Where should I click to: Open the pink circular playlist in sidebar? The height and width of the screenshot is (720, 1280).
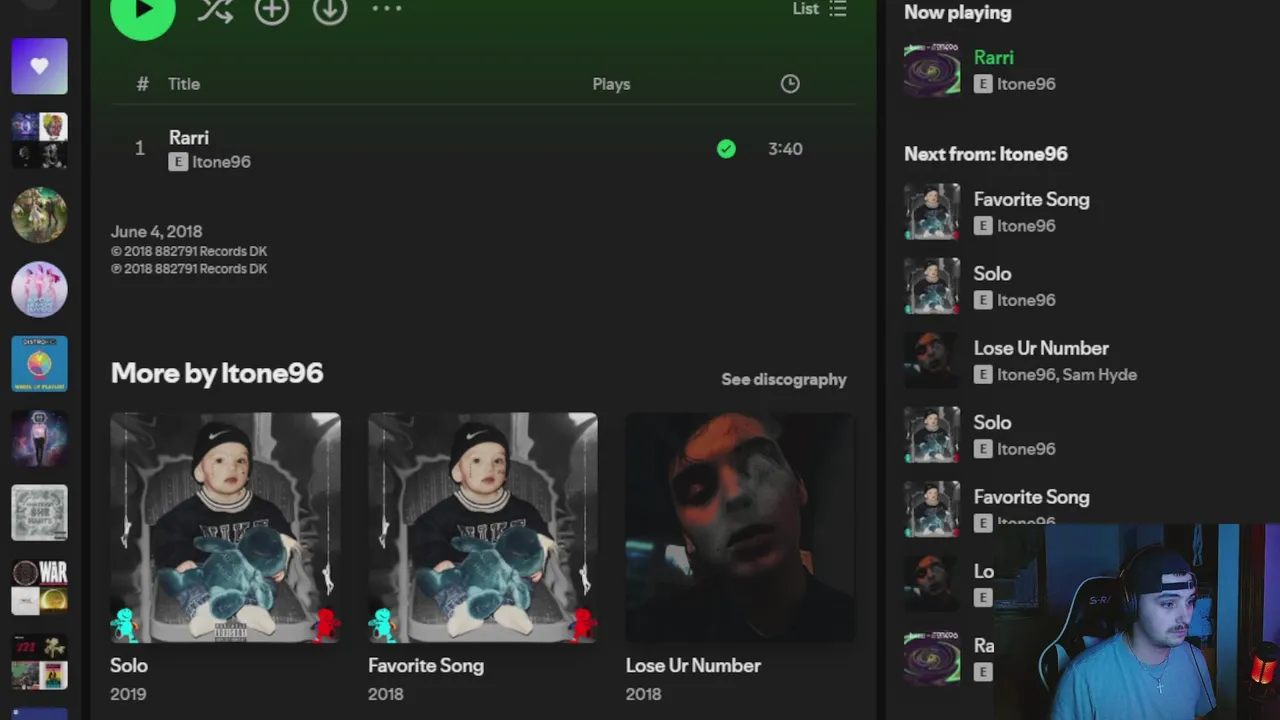[x=39, y=289]
